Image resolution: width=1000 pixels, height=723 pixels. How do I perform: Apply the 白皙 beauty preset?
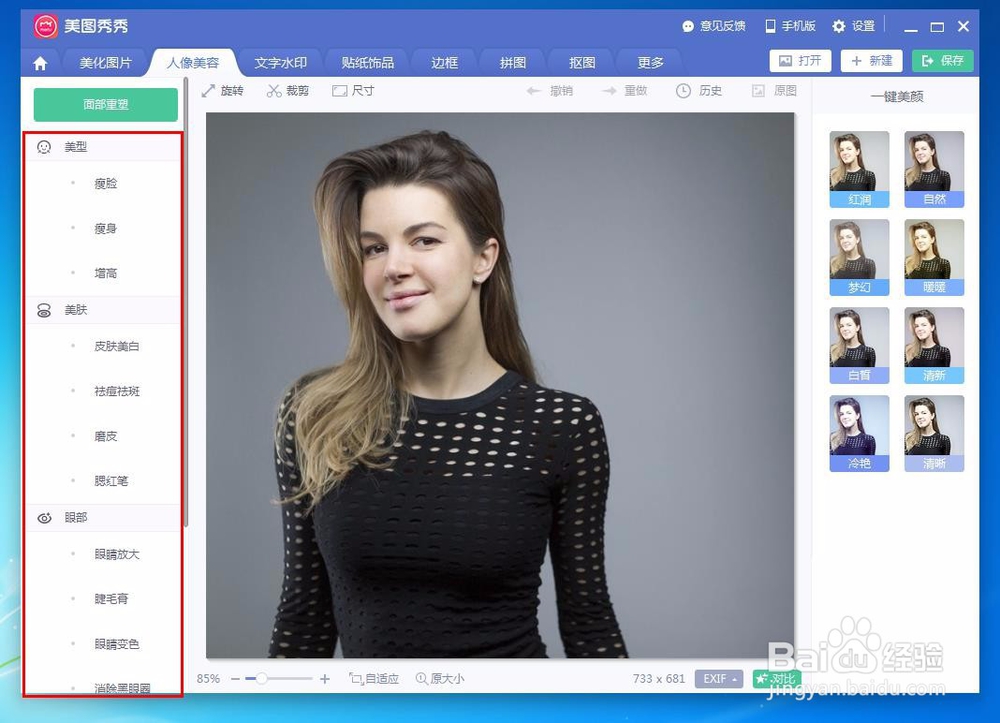point(859,346)
